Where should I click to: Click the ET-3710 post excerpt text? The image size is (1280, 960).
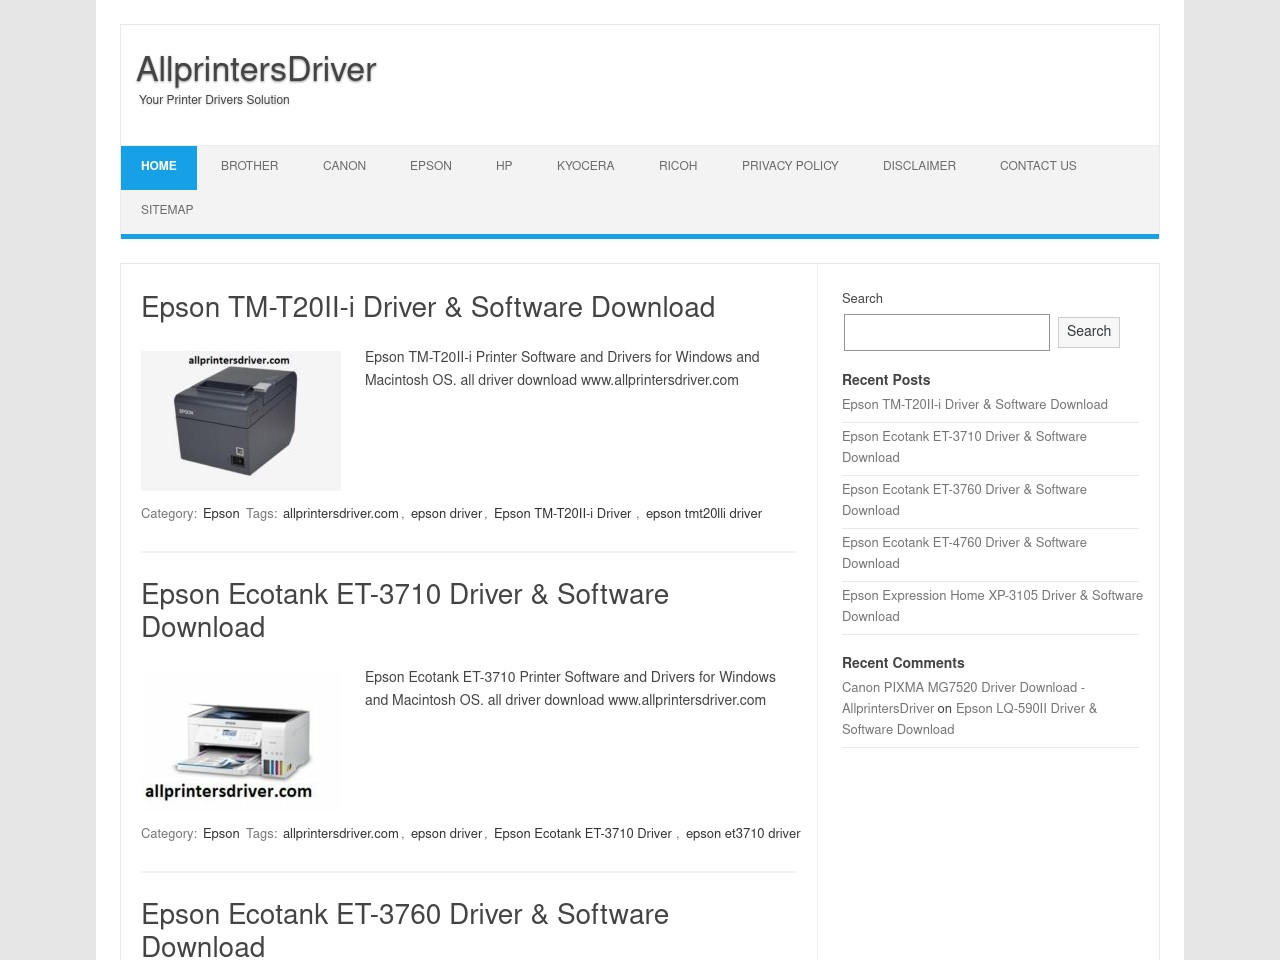coord(570,690)
